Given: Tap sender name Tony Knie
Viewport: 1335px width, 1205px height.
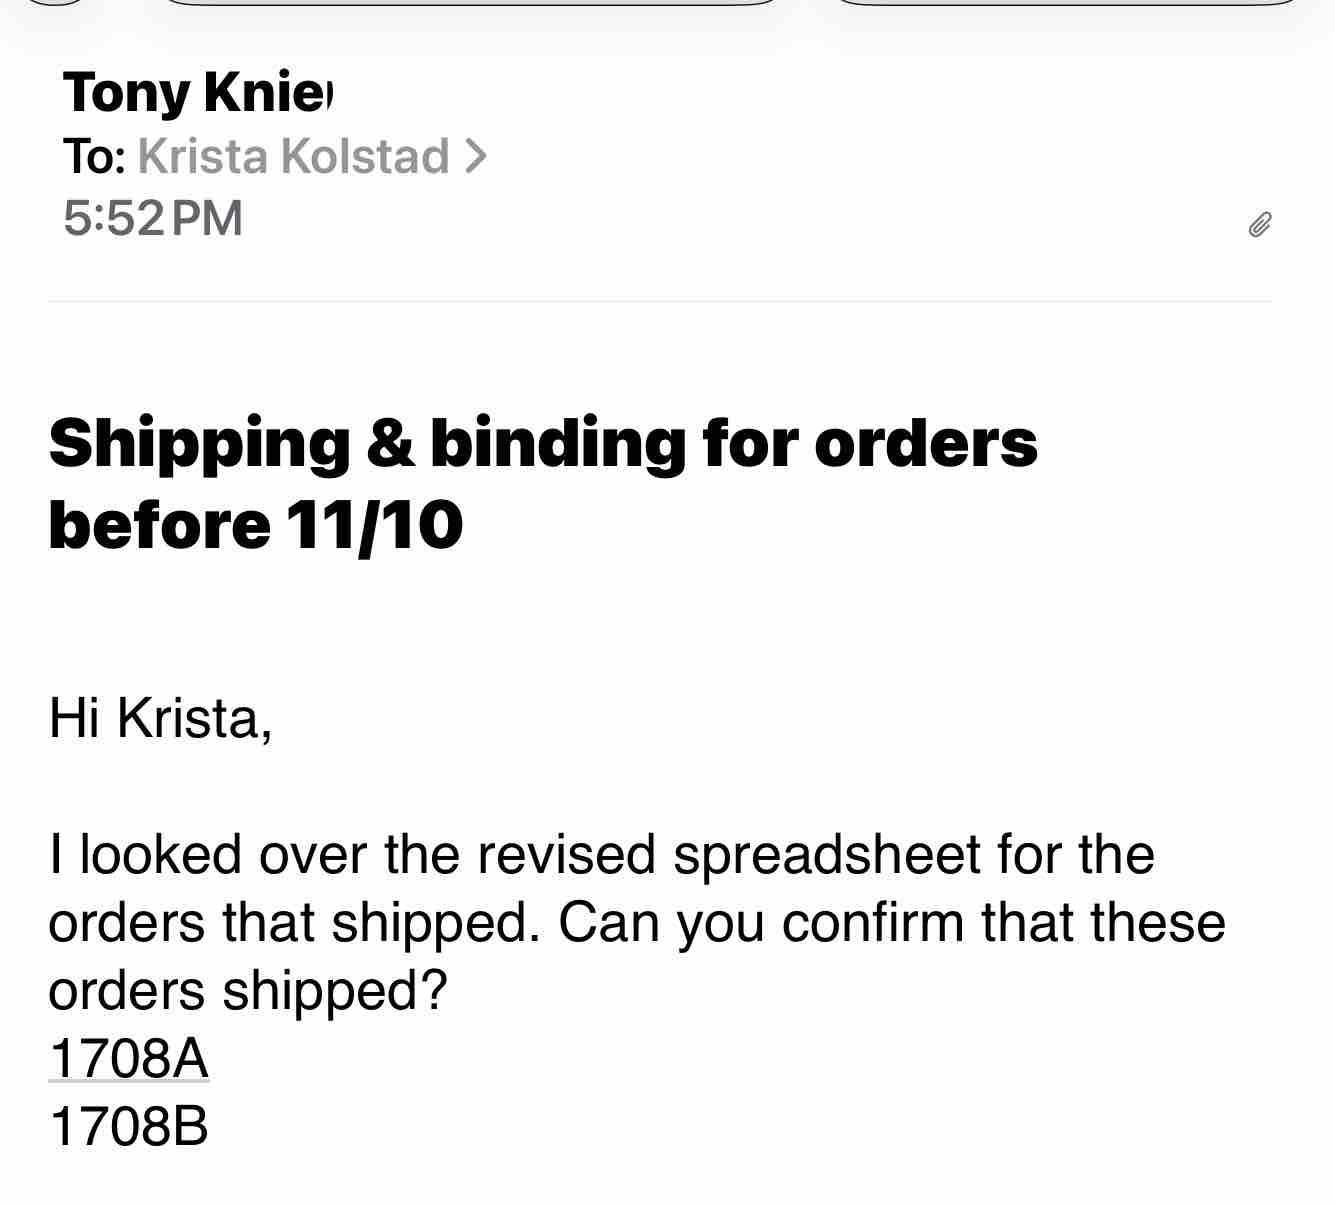Looking at the screenshot, I should (x=196, y=92).
